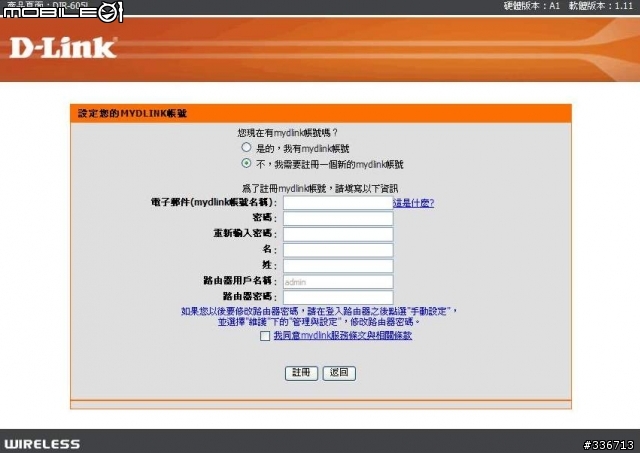Select the 是的，我有mydlink帳號 radio button
Viewport: 640px width, 453px height.
tap(246, 147)
